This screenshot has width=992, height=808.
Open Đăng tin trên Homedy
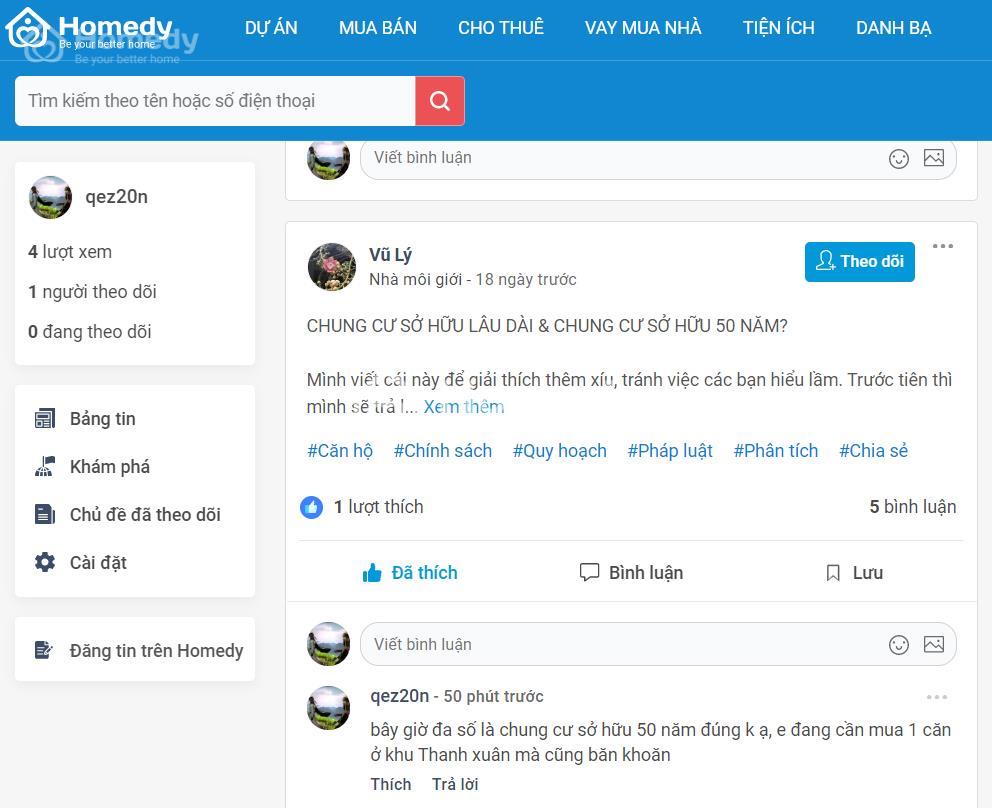point(139,650)
